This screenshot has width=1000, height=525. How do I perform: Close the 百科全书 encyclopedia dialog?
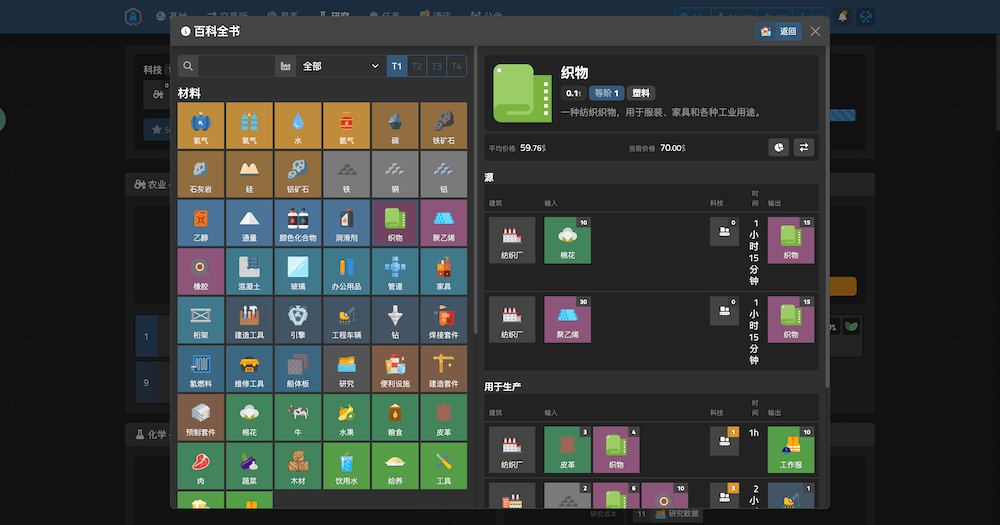click(815, 31)
